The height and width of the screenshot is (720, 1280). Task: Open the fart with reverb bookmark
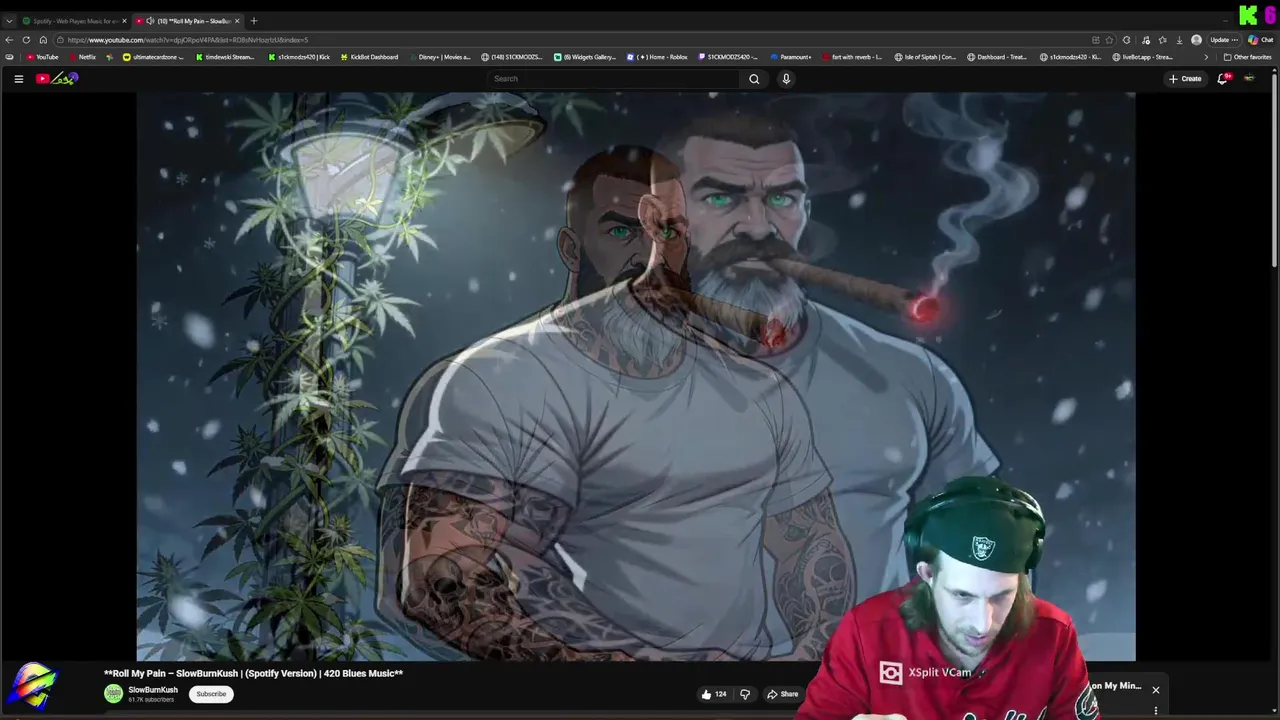coord(852,57)
